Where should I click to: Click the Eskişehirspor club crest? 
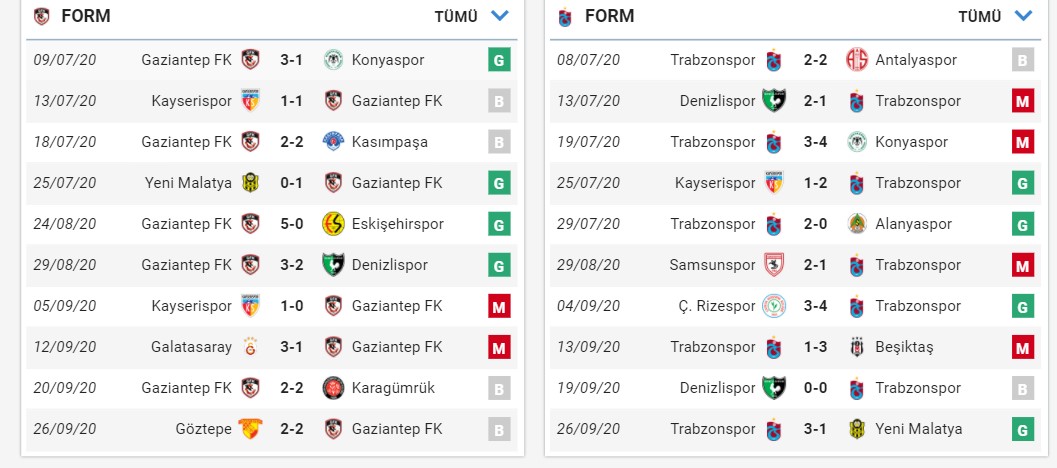333,224
